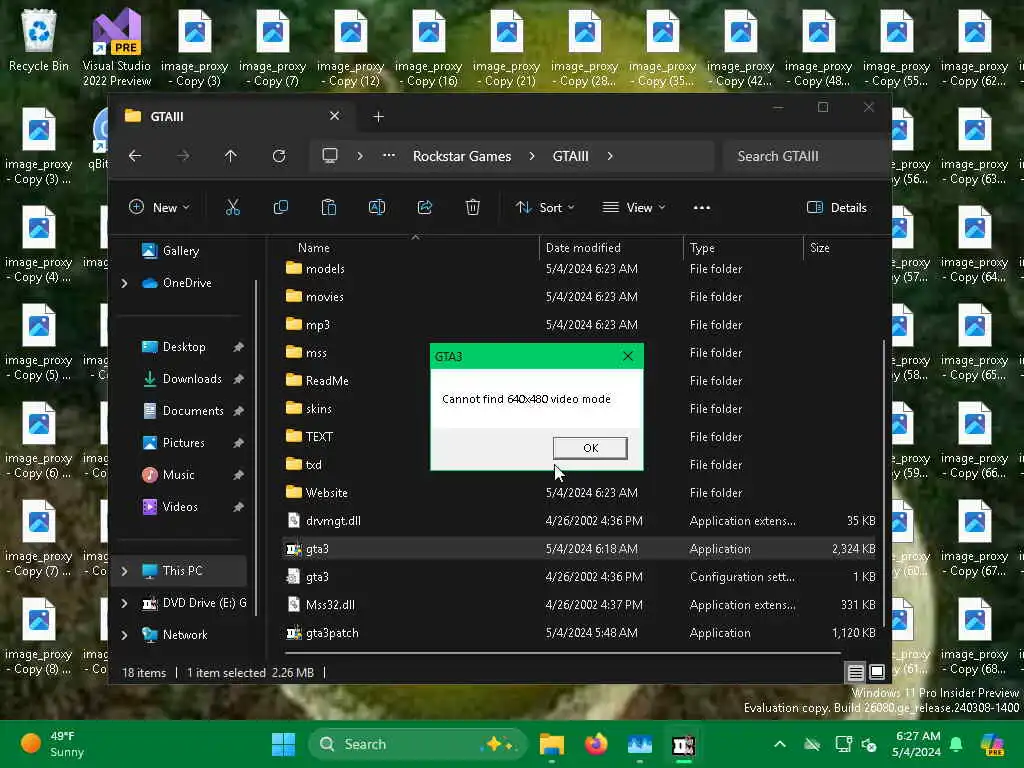Go up one folder level
The width and height of the screenshot is (1024, 768).
point(231,156)
